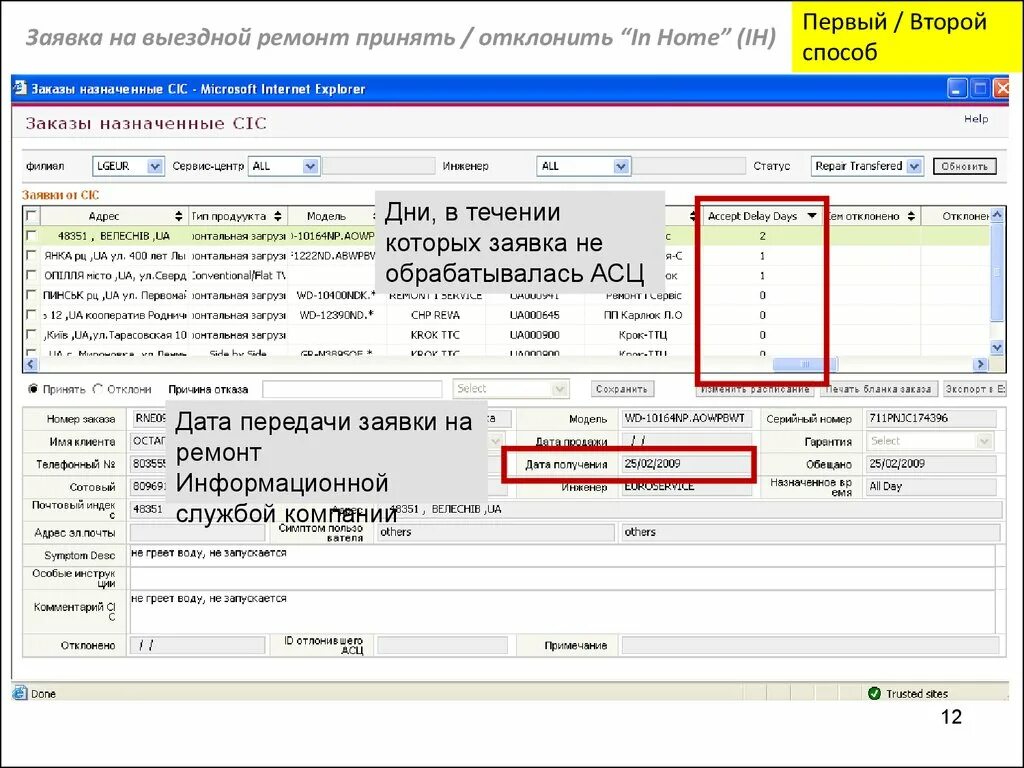Click the Дата получения field 25/02/2009
The width and height of the screenshot is (1024, 768).
(686, 464)
